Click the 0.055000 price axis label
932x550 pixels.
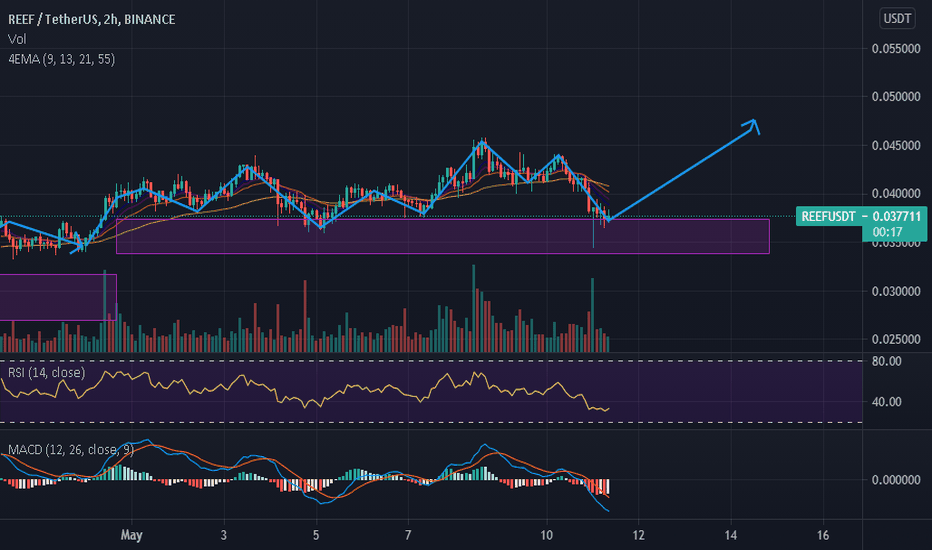(x=896, y=49)
